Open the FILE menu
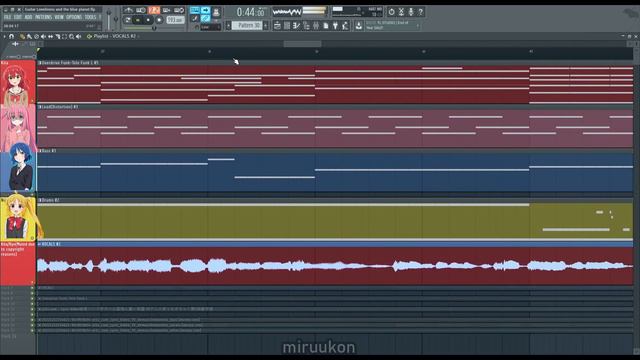This screenshot has width=640, height=360. pyautogui.click(x=8, y=17)
